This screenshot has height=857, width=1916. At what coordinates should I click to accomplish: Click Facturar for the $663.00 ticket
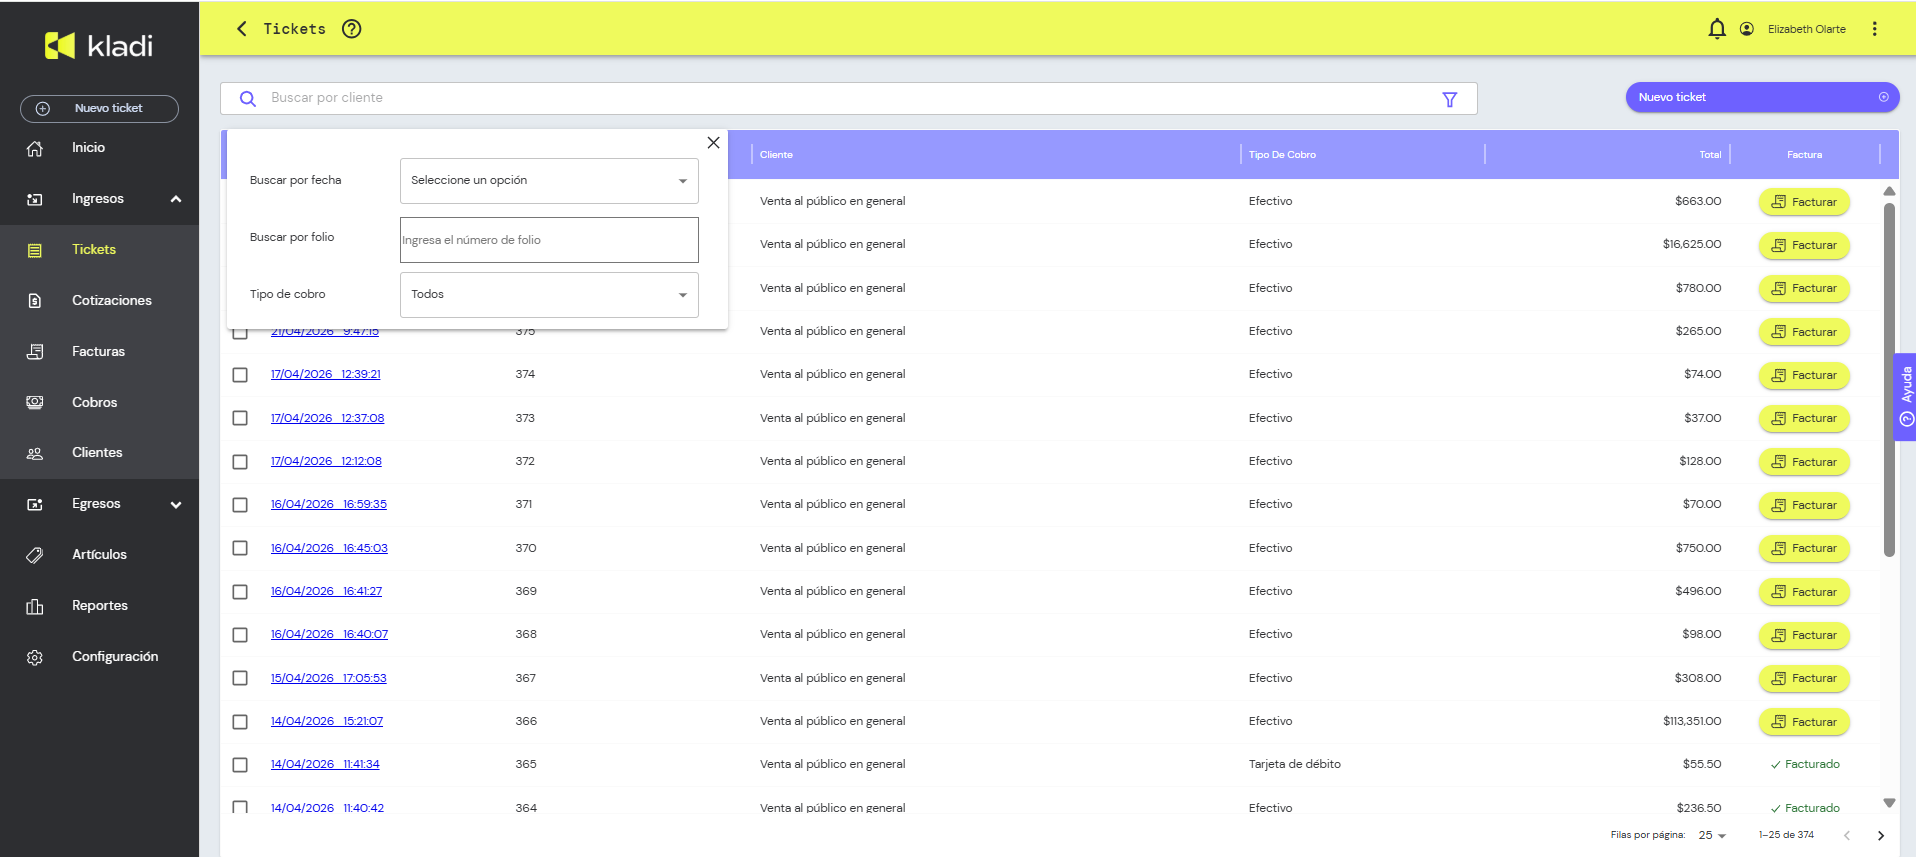coord(1804,202)
